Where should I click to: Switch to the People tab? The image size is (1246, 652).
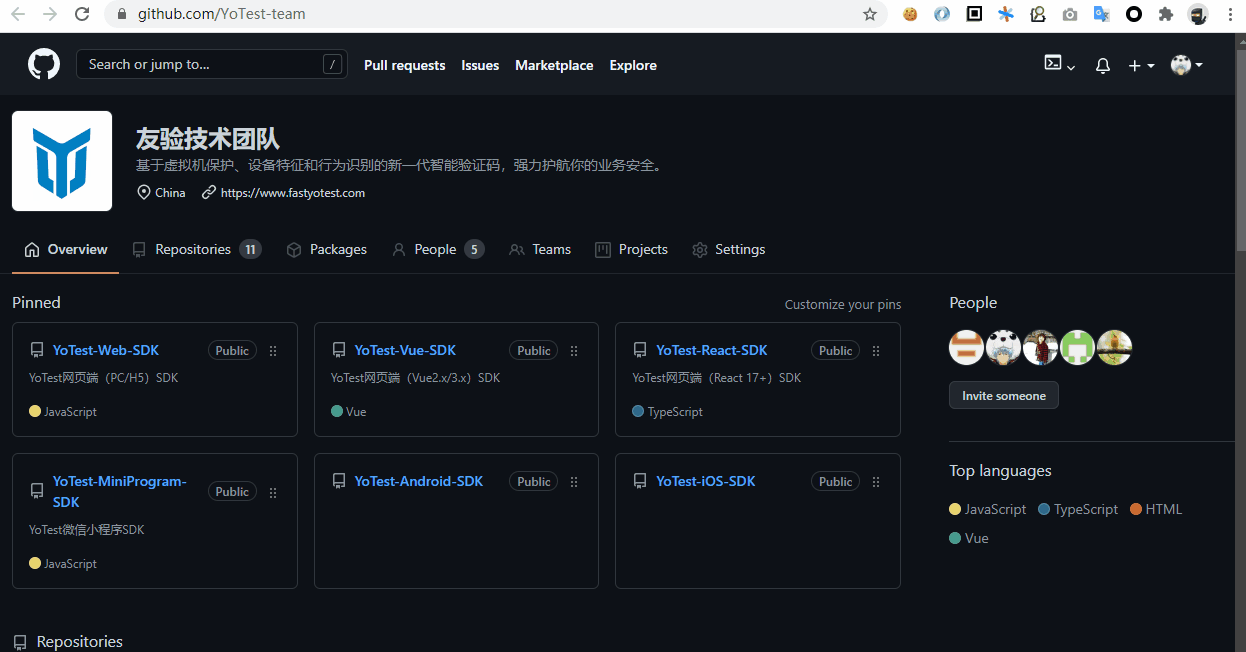[x=438, y=249]
